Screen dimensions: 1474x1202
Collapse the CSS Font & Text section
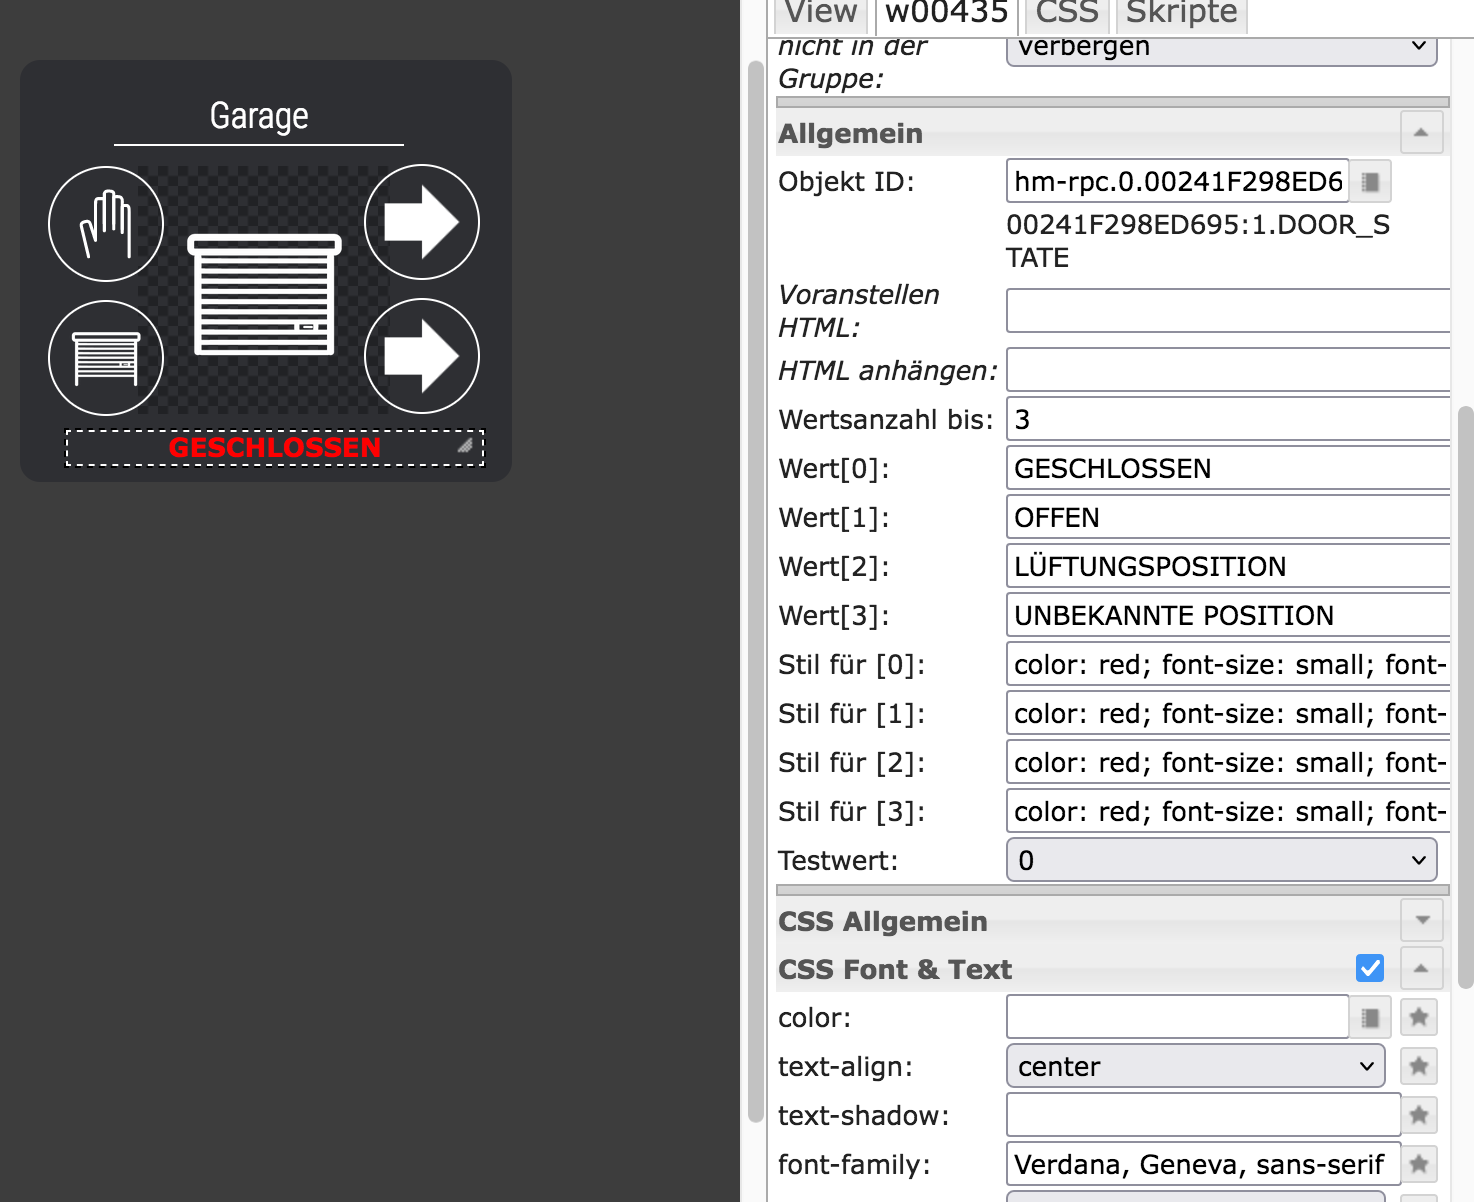point(1422,968)
